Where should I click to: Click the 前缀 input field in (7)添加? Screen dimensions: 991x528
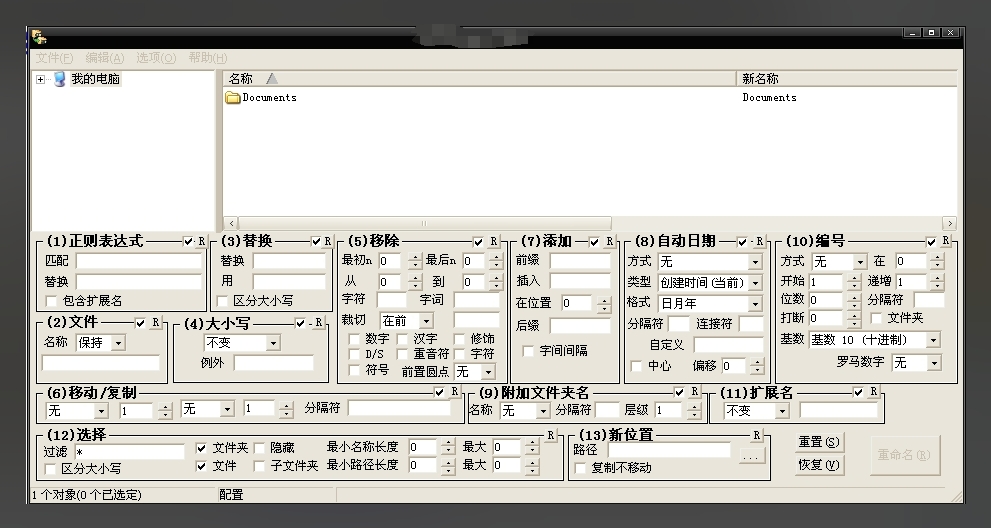580,261
